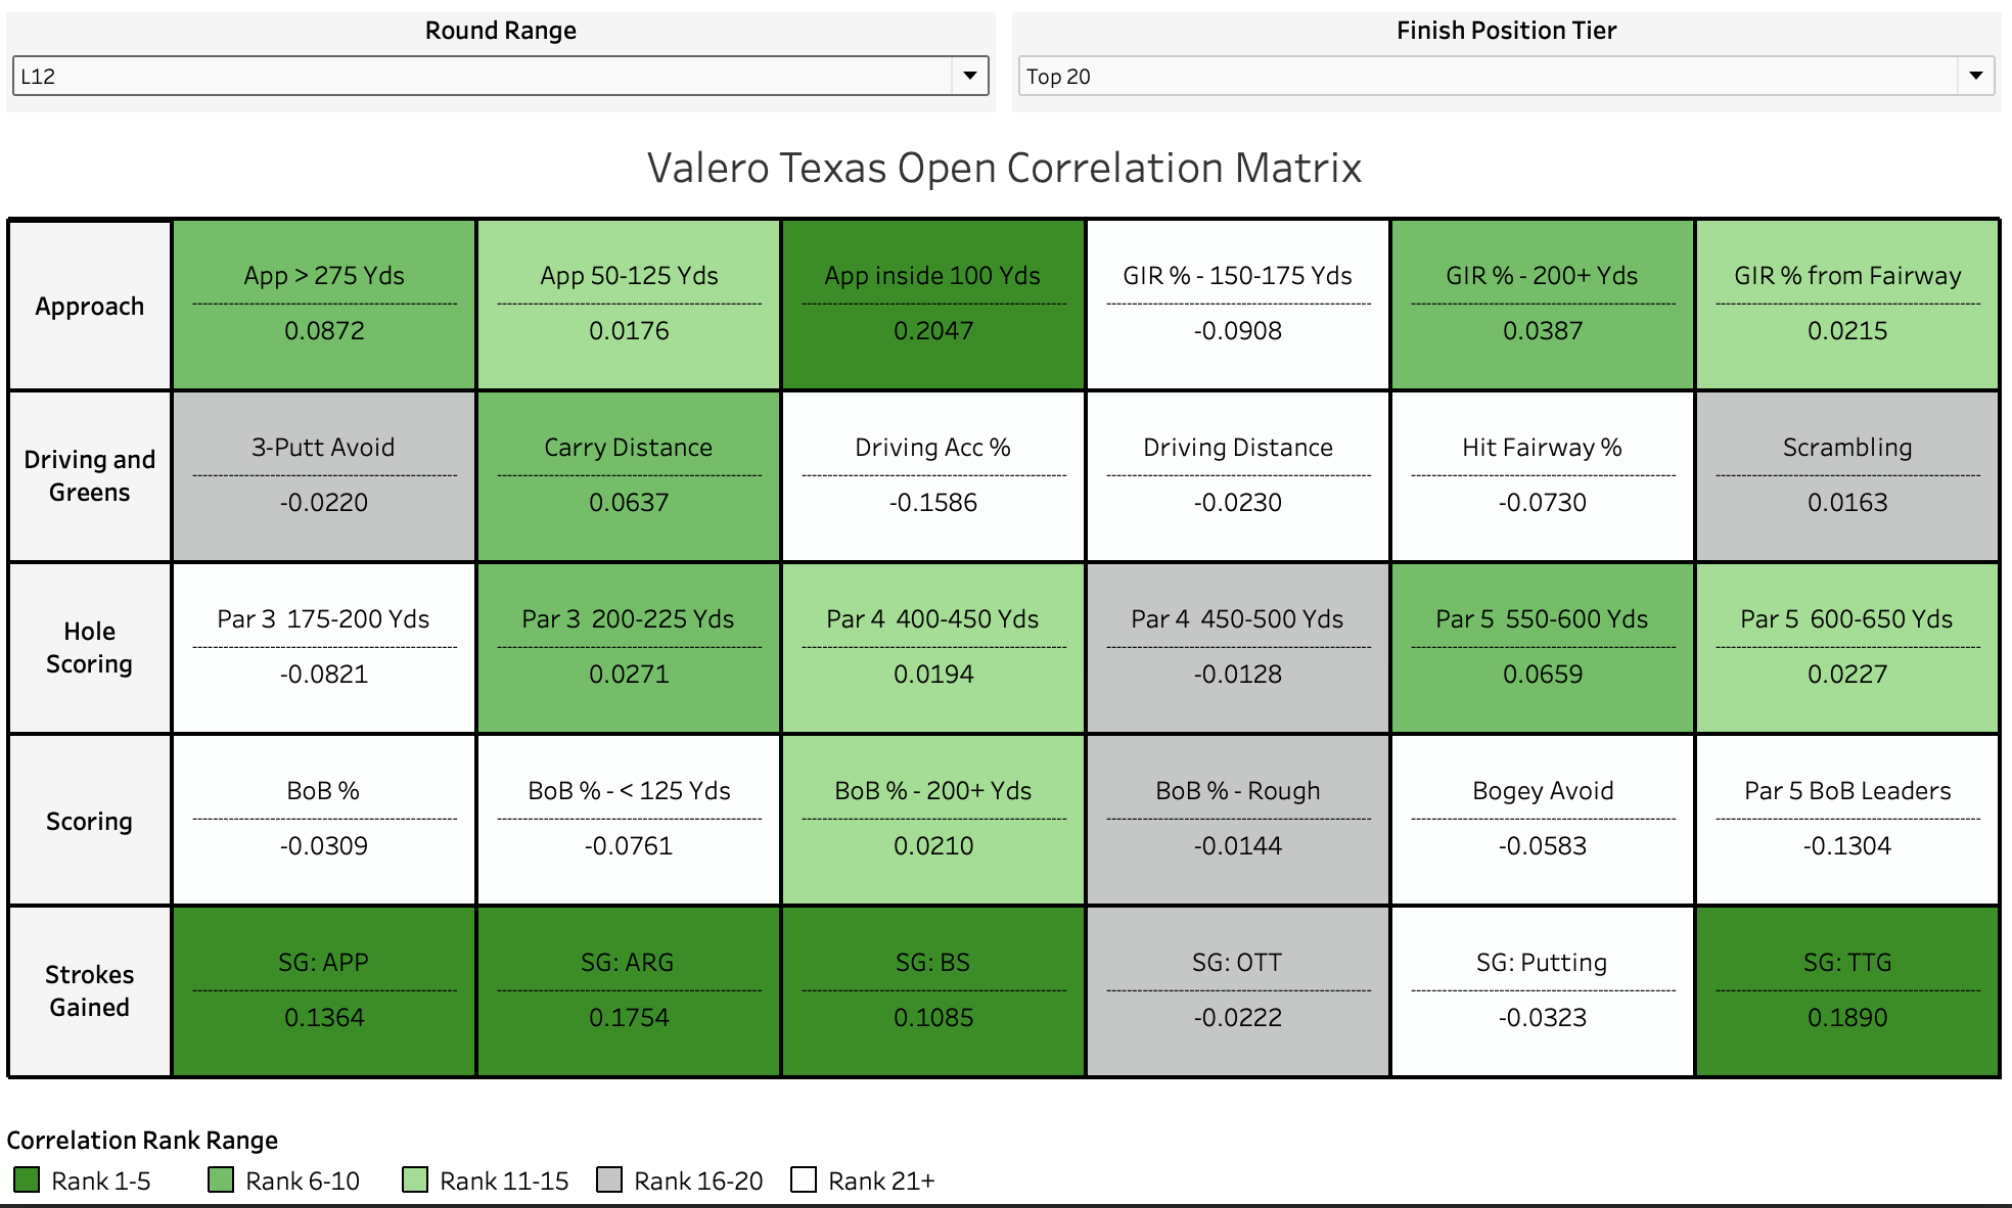Viewport: 2012px width, 1208px height.
Task: Select the Driving Acc % cell
Action: pyautogui.click(x=932, y=476)
